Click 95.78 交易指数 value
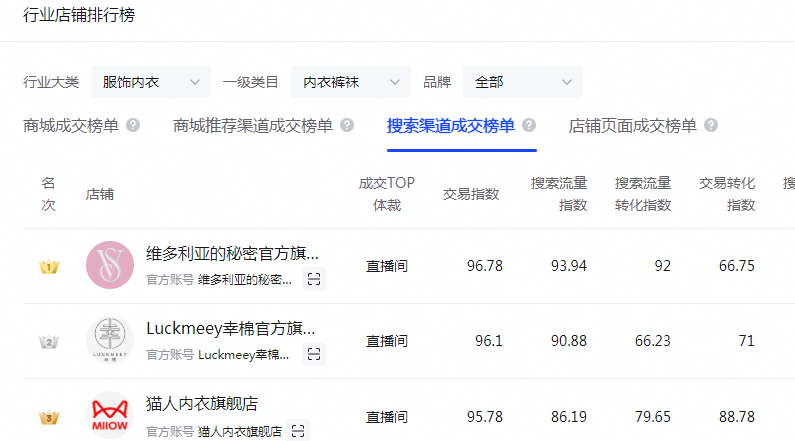Screen dimensions: 795x441 tap(485, 417)
